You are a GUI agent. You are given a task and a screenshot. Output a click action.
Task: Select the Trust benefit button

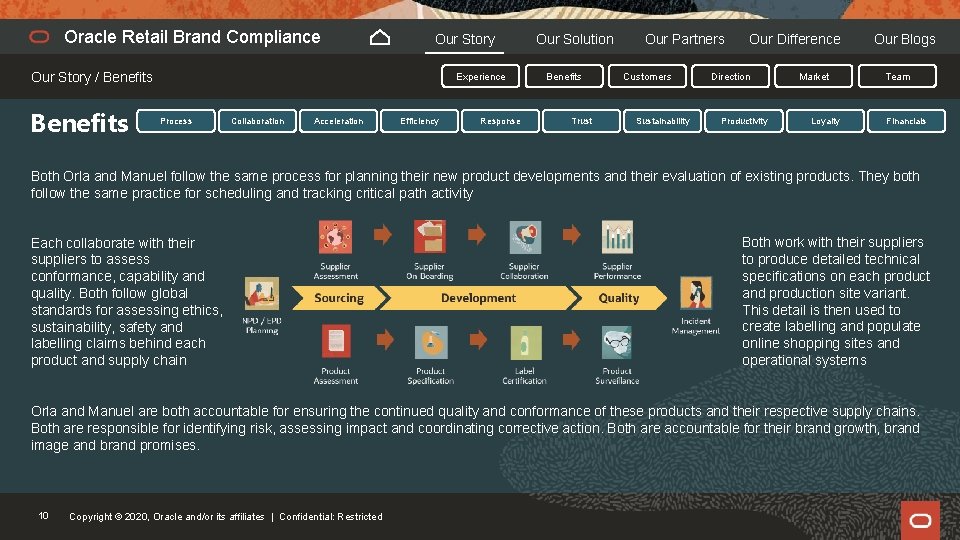click(x=582, y=121)
